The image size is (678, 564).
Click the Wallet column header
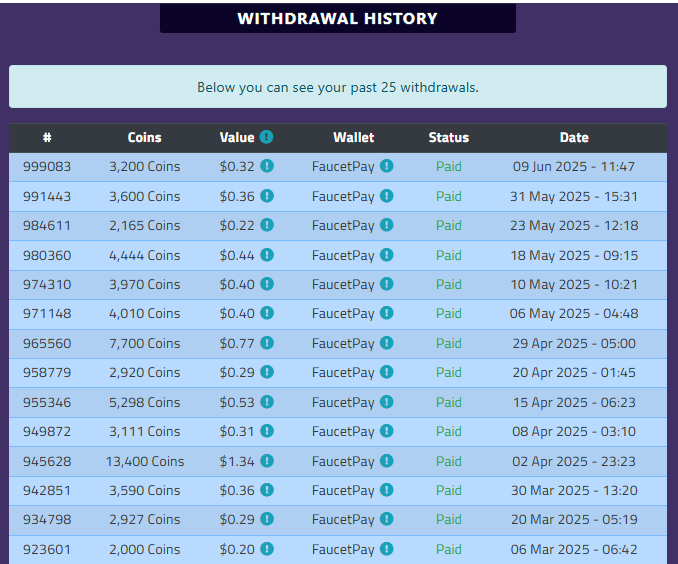pos(354,138)
